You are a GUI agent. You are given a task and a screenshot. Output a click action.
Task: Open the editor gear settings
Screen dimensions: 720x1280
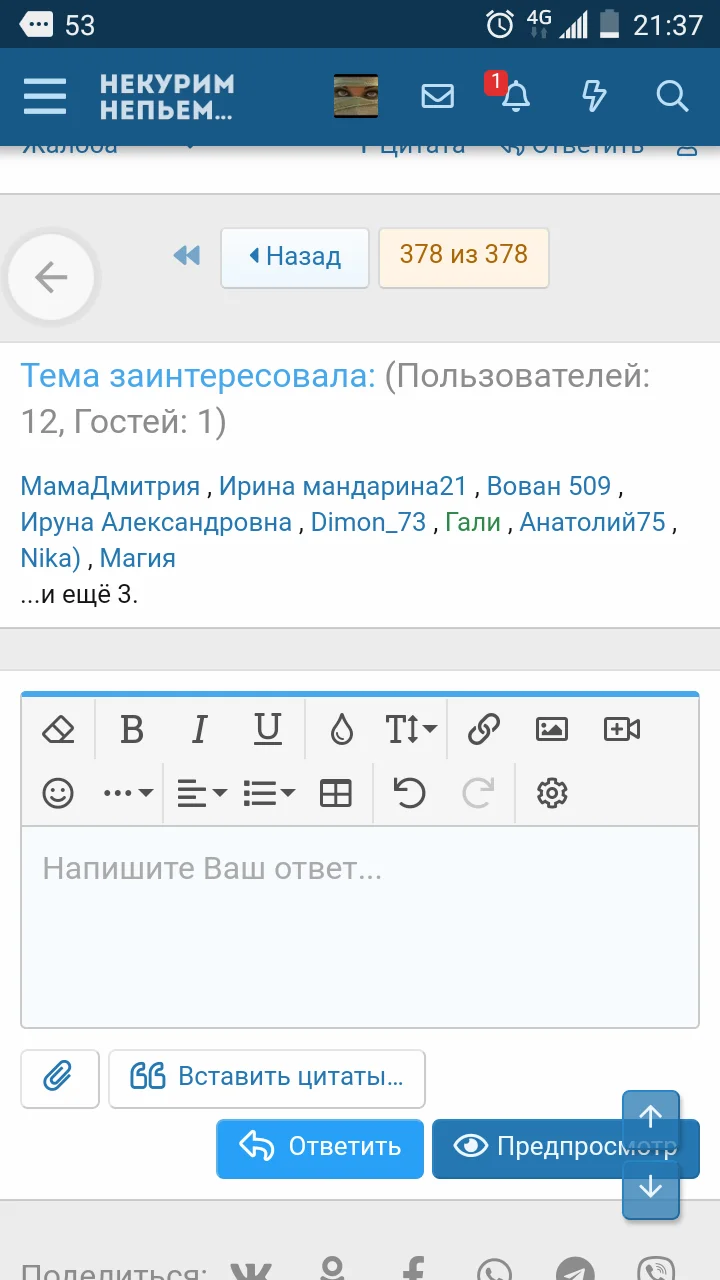pyautogui.click(x=552, y=794)
